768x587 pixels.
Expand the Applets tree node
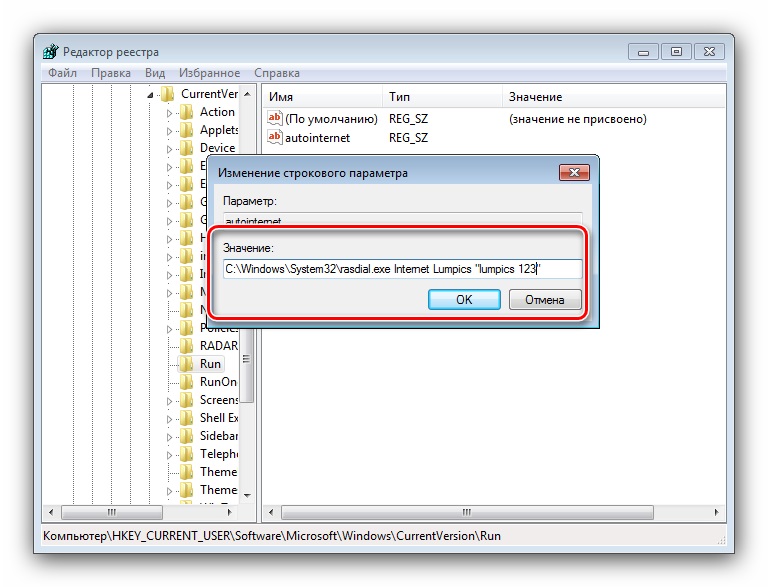pyautogui.click(x=169, y=131)
